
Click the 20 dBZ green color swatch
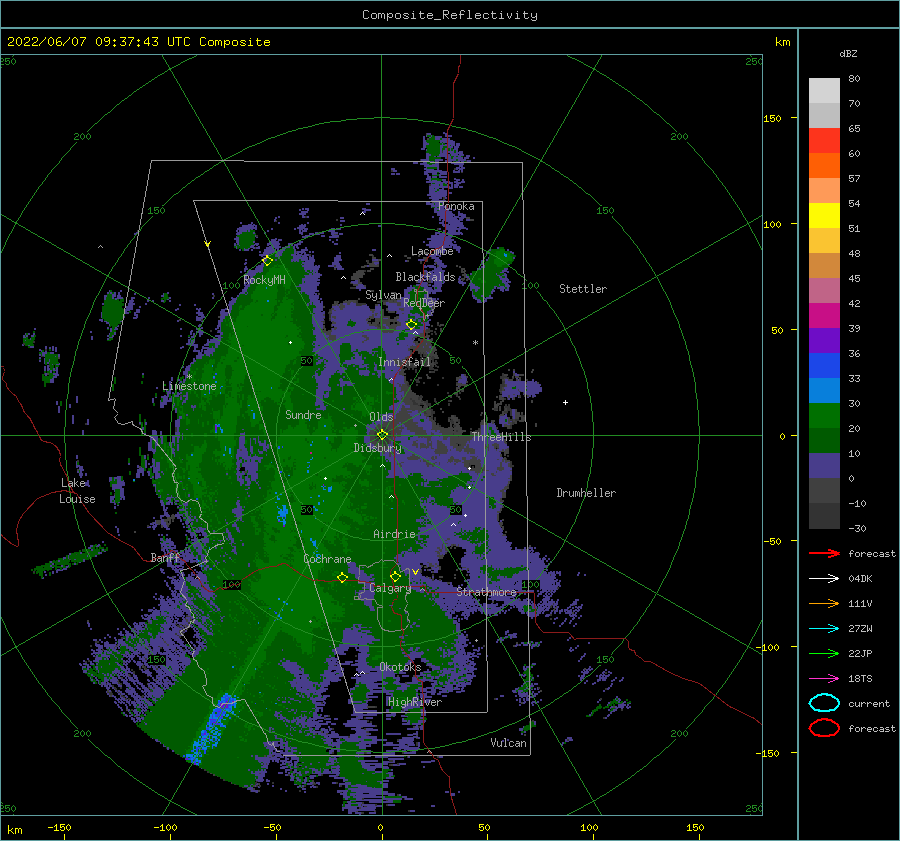[824, 415]
